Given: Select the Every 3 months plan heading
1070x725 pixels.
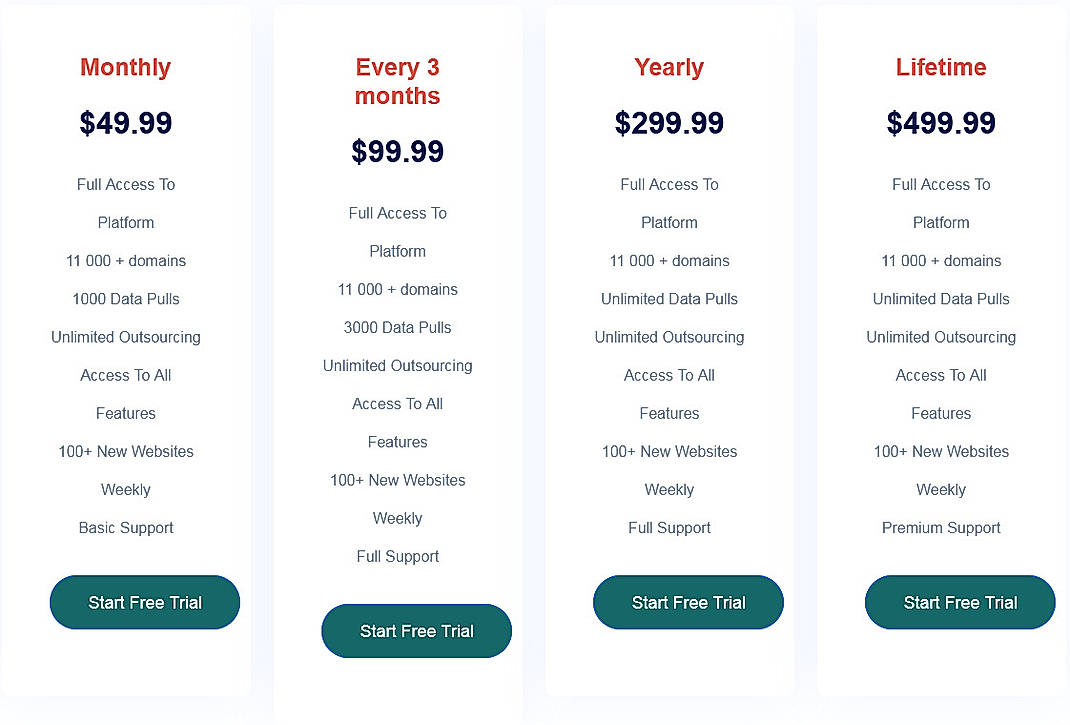Looking at the screenshot, I should [x=397, y=81].
